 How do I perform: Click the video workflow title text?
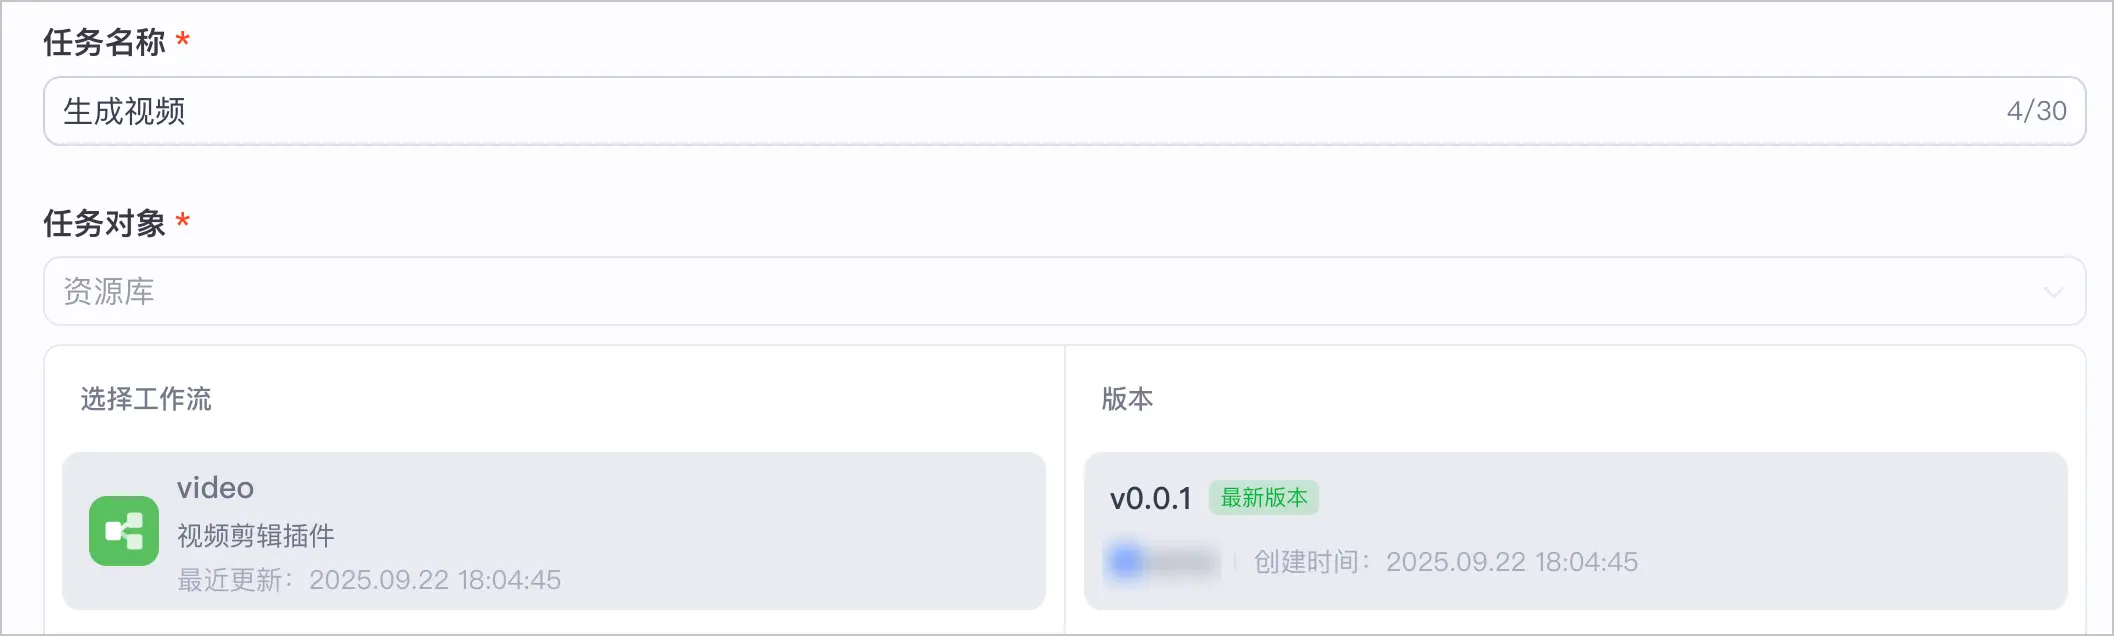point(215,488)
